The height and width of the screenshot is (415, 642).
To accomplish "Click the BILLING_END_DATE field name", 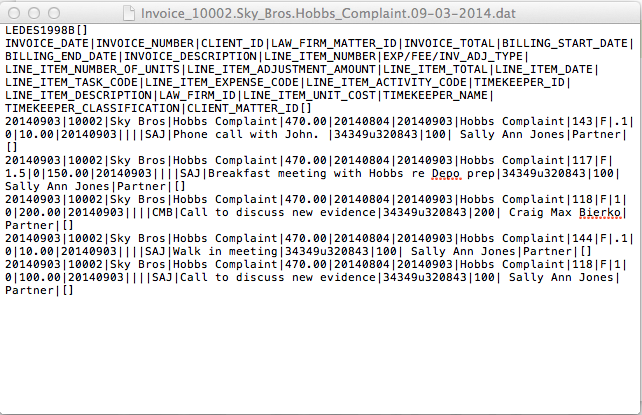I will 61,56.
